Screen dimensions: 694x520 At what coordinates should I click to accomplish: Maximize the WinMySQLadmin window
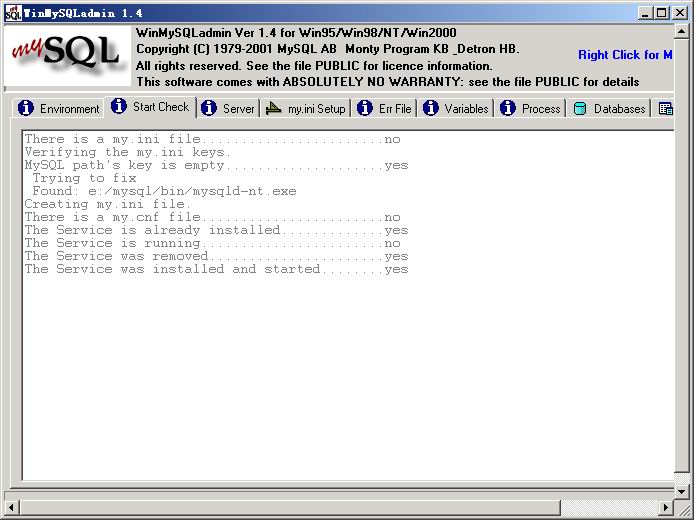coord(661,13)
